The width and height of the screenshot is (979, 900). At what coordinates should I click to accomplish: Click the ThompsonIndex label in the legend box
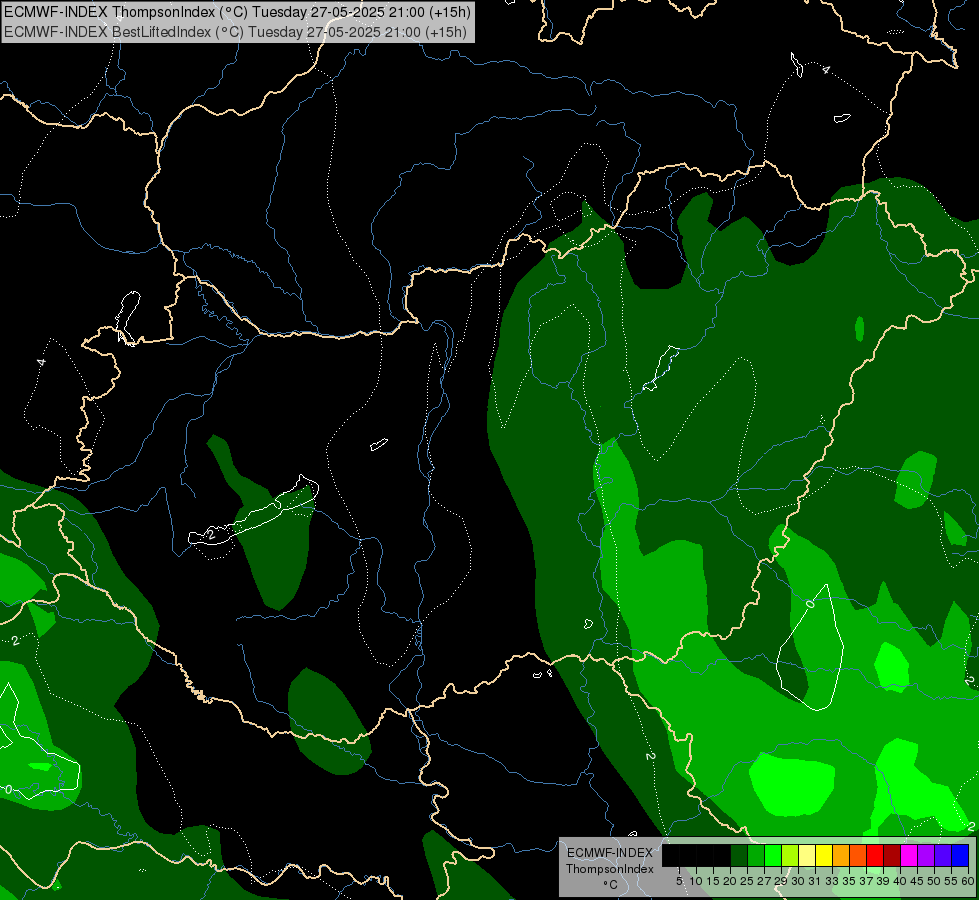609,869
